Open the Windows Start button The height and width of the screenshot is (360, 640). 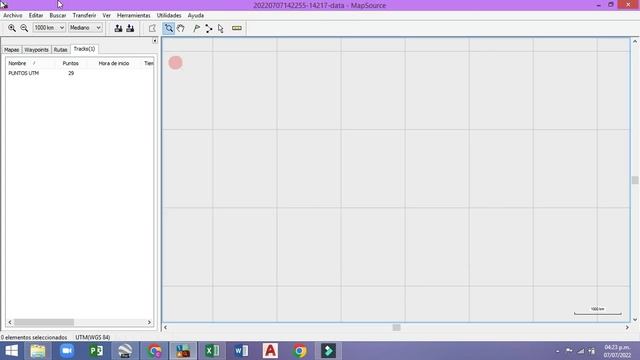tap(11, 351)
